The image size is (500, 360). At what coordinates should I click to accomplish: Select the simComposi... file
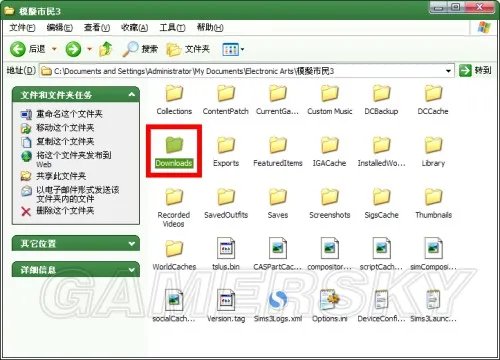tap(433, 254)
